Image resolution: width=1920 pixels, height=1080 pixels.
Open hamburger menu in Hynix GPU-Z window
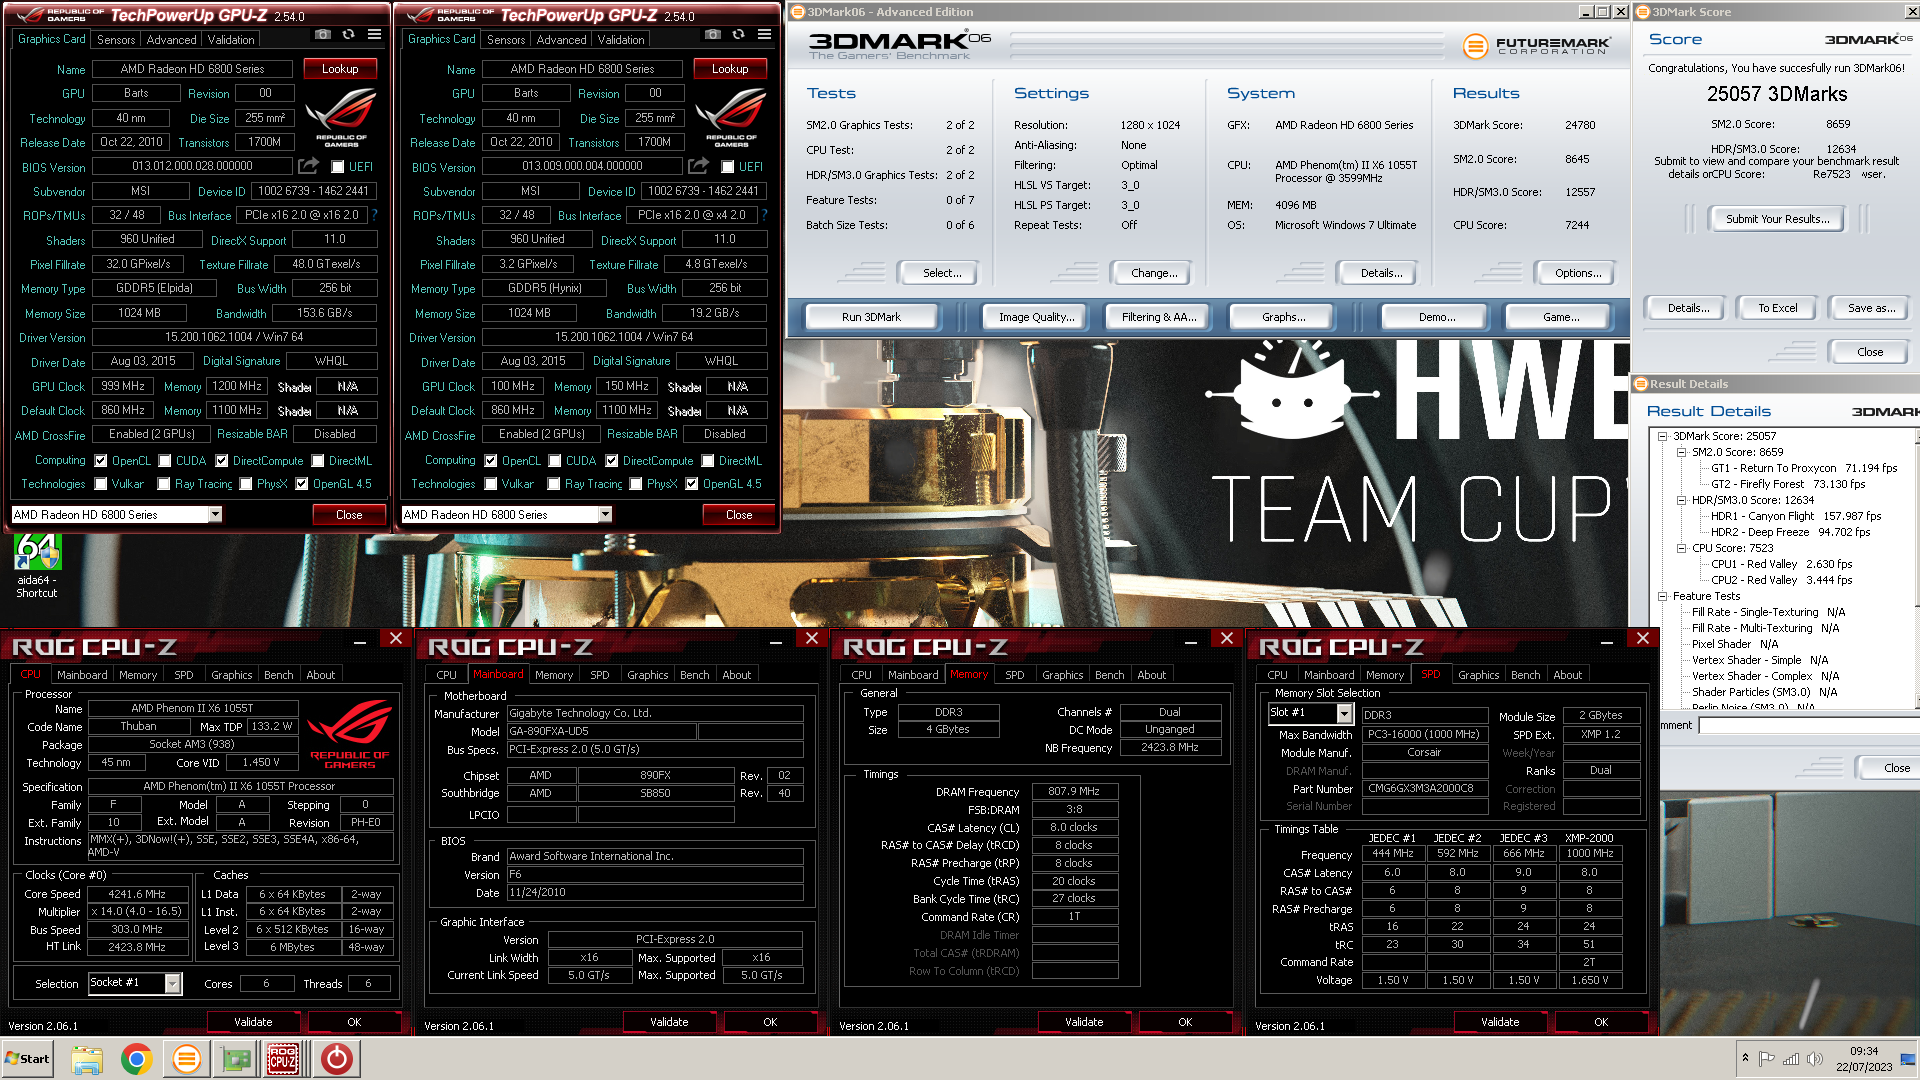tap(764, 34)
